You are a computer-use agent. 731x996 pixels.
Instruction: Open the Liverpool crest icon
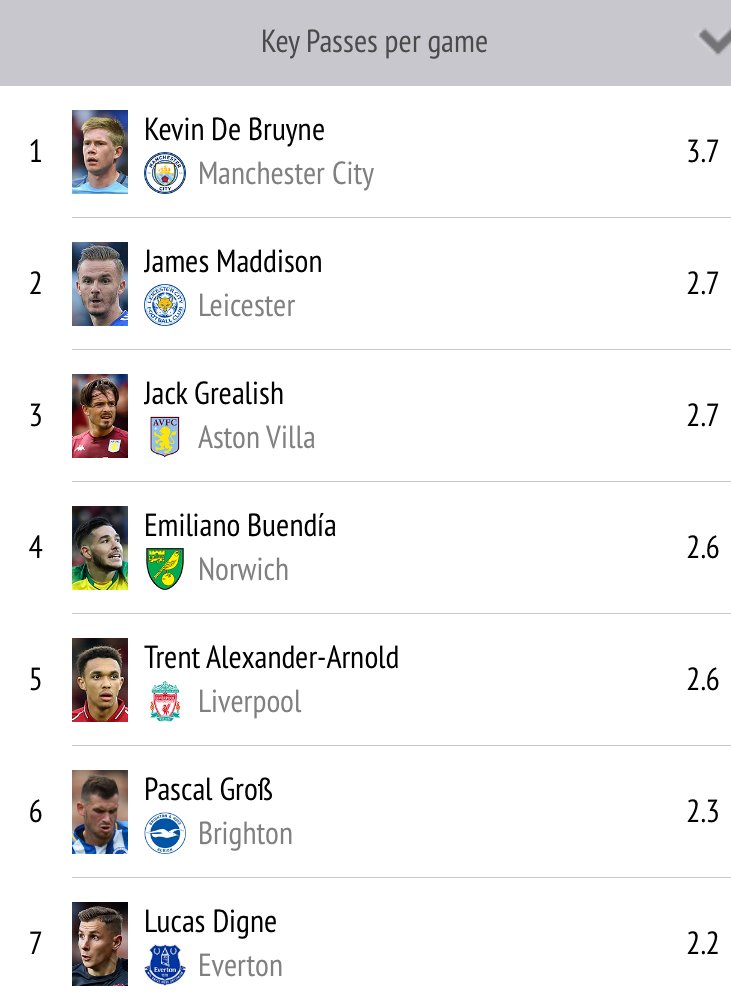[165, 701]
